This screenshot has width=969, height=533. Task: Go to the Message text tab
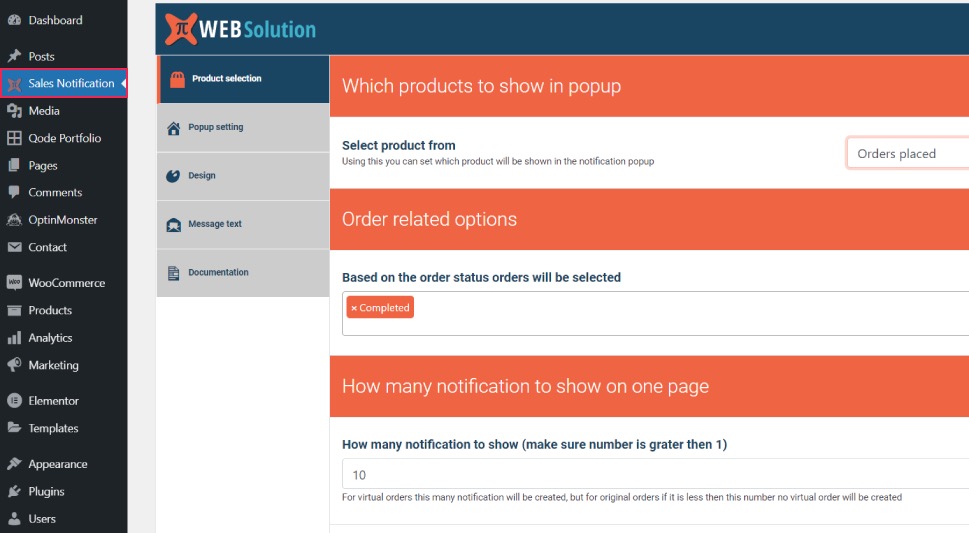[243, 224]
